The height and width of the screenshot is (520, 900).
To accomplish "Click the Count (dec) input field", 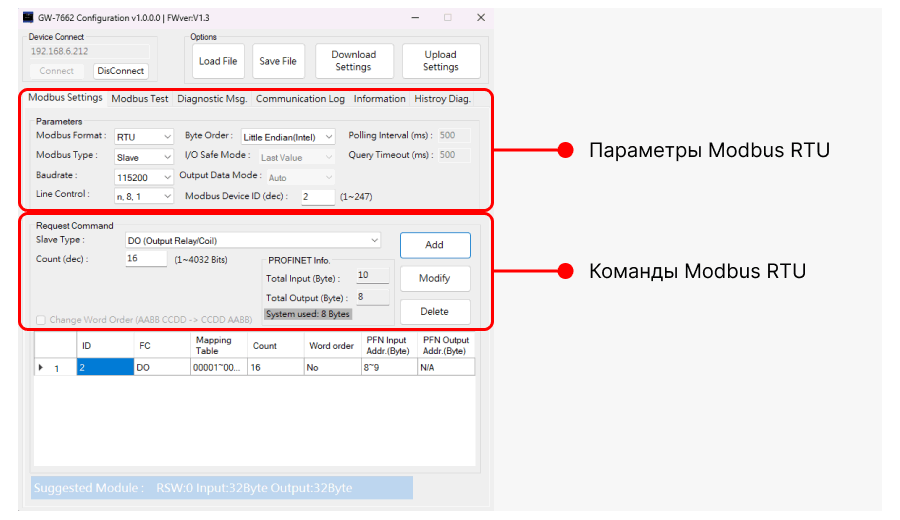I will (146, 259).
